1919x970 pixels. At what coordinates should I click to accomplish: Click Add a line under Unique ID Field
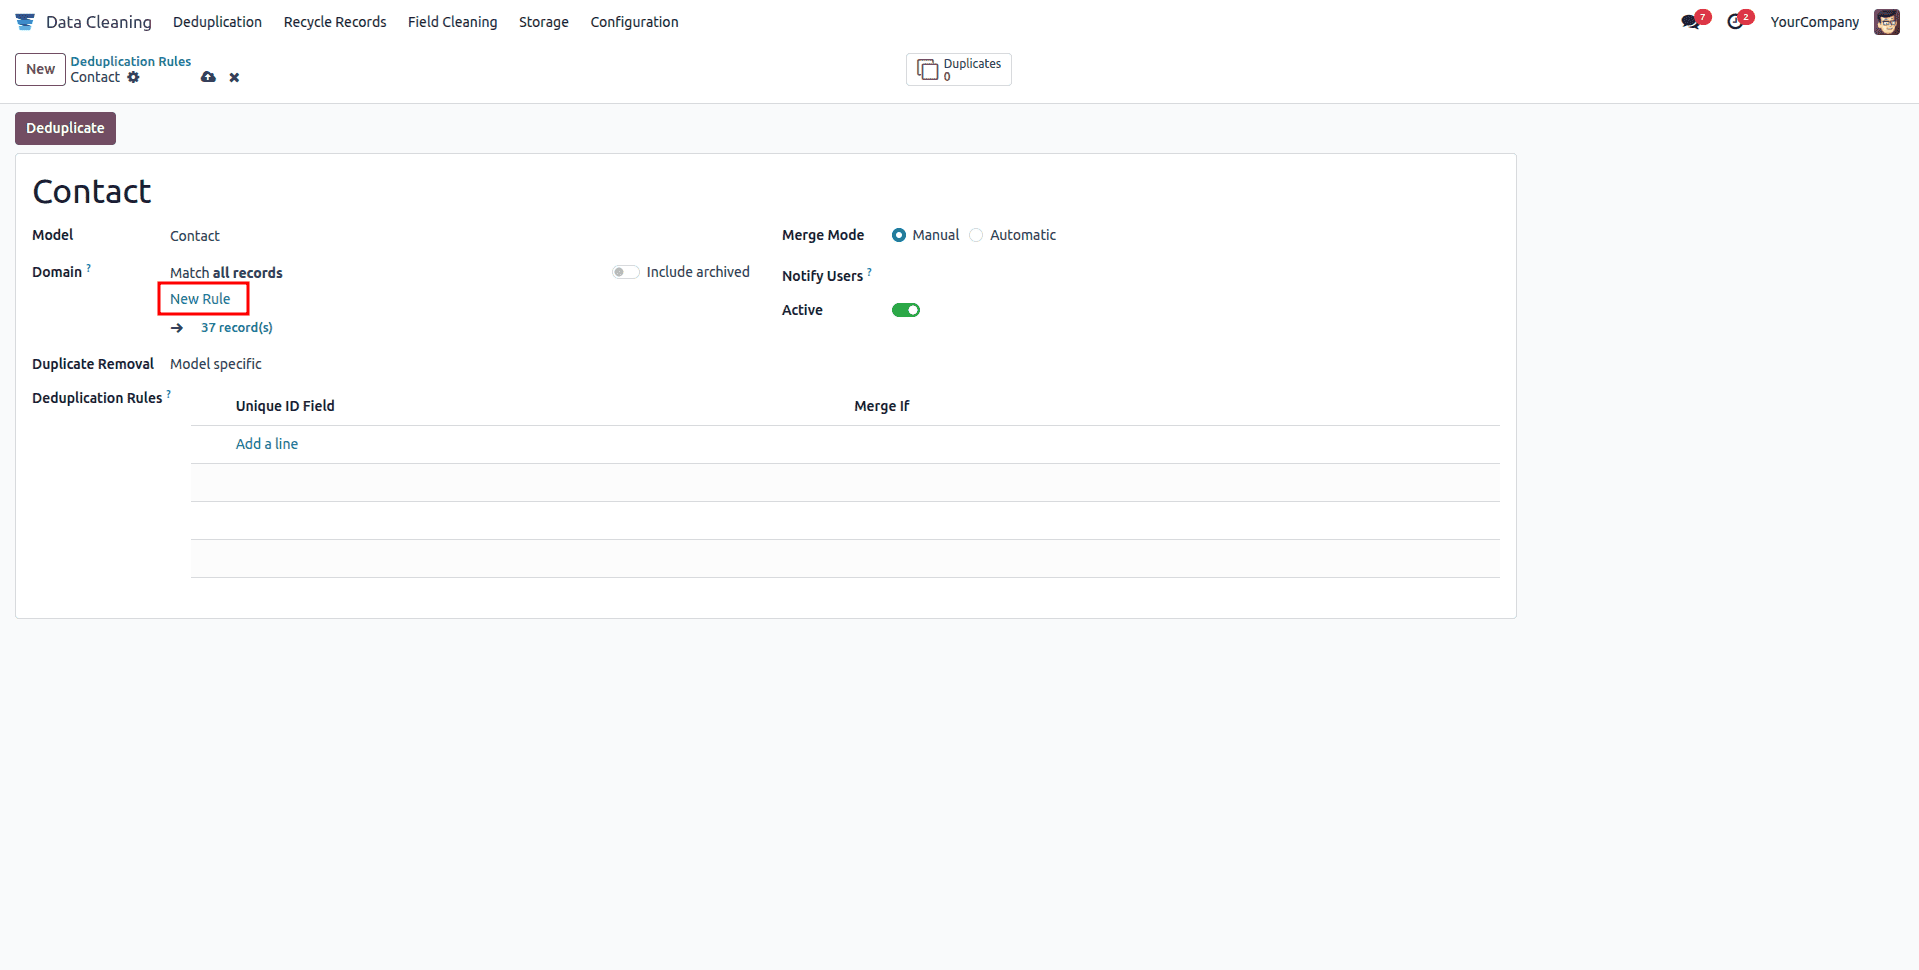[x=266, y=443]
